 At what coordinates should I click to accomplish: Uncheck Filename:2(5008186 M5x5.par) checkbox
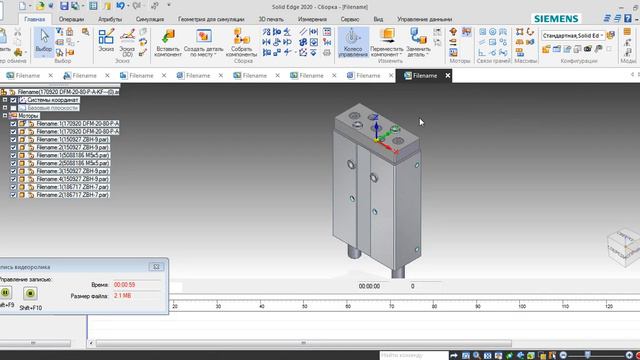coord(13,163)
